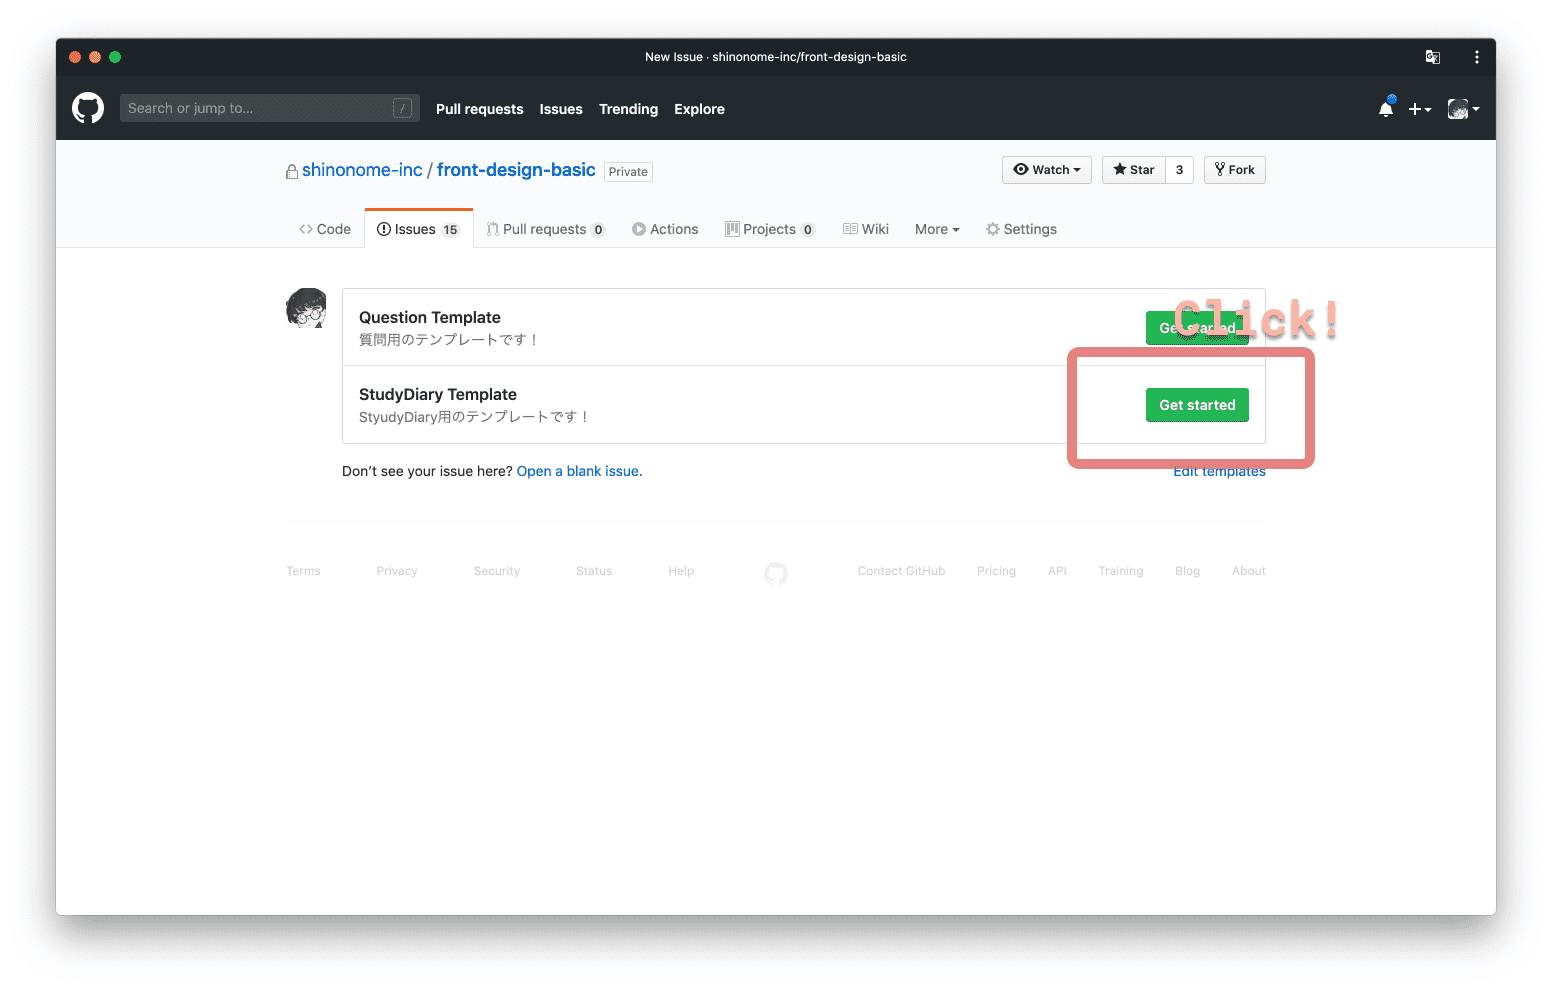
Task: Open Status footer link
Action: (x=594, y=571)
